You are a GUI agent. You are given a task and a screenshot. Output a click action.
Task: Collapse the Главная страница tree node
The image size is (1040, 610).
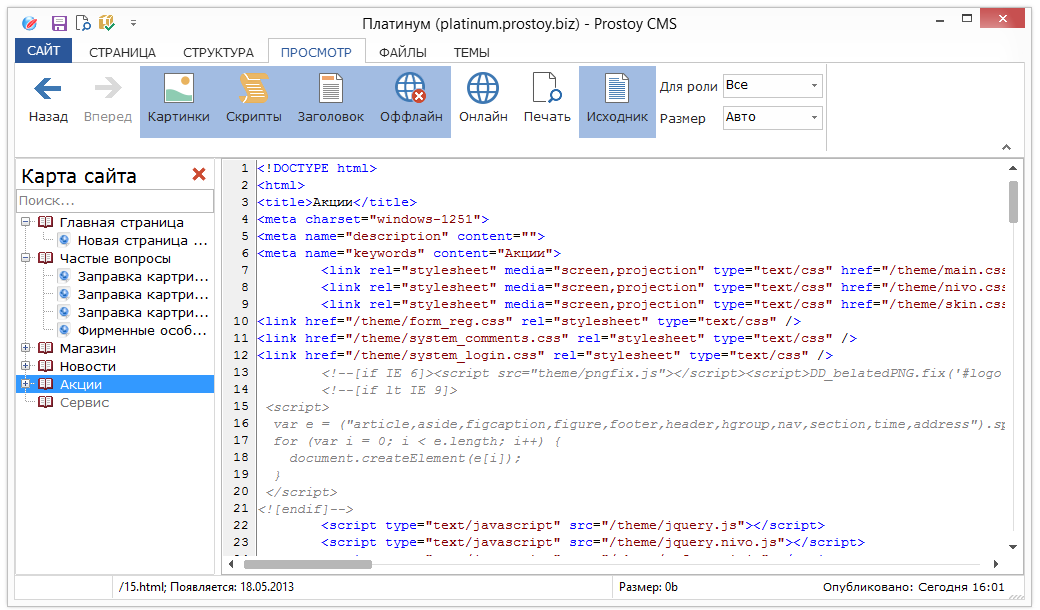click(26, 222)
